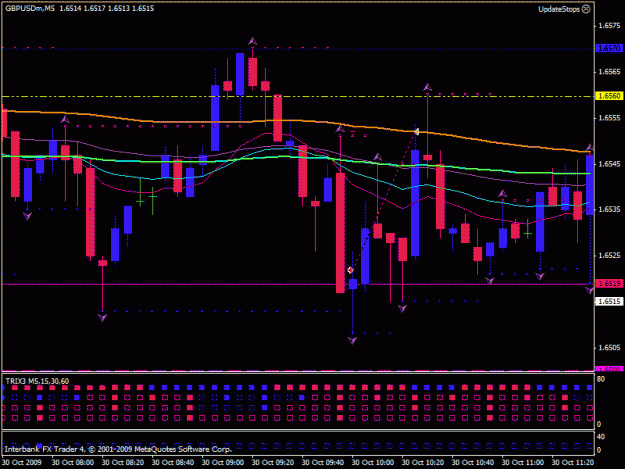Click the 1.6505 price axis label
The image size is (625, 469).
(609, 347)
